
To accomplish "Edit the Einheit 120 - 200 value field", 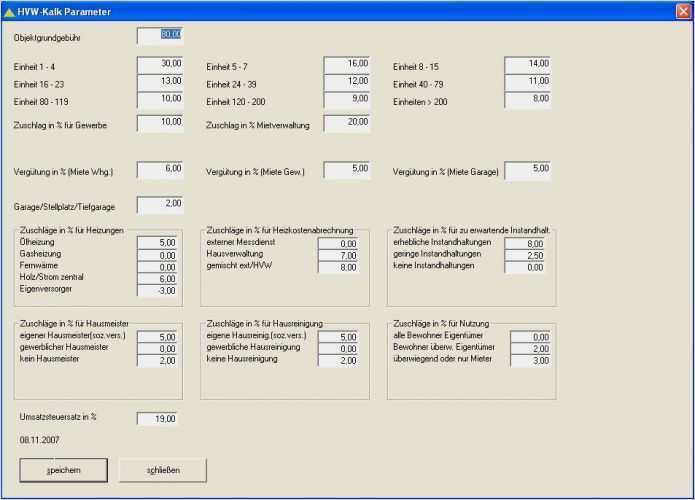I will [x=347, y=100].
